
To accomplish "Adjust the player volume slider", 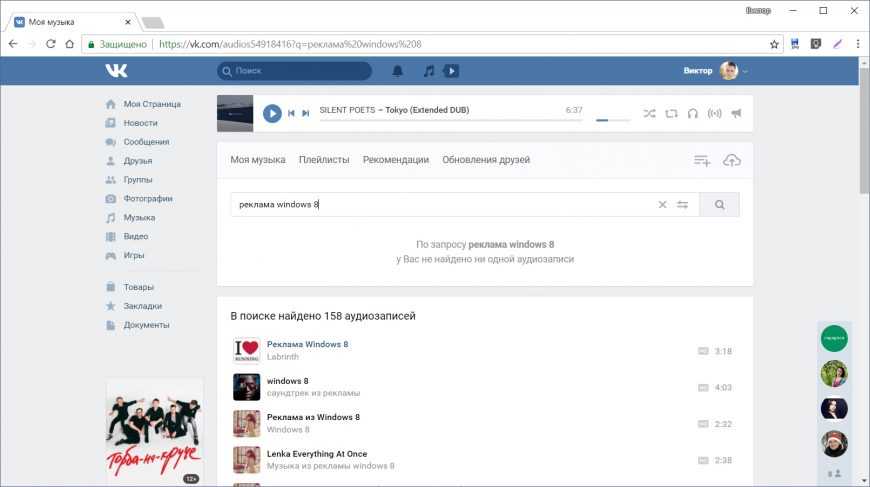I will 612,120.
